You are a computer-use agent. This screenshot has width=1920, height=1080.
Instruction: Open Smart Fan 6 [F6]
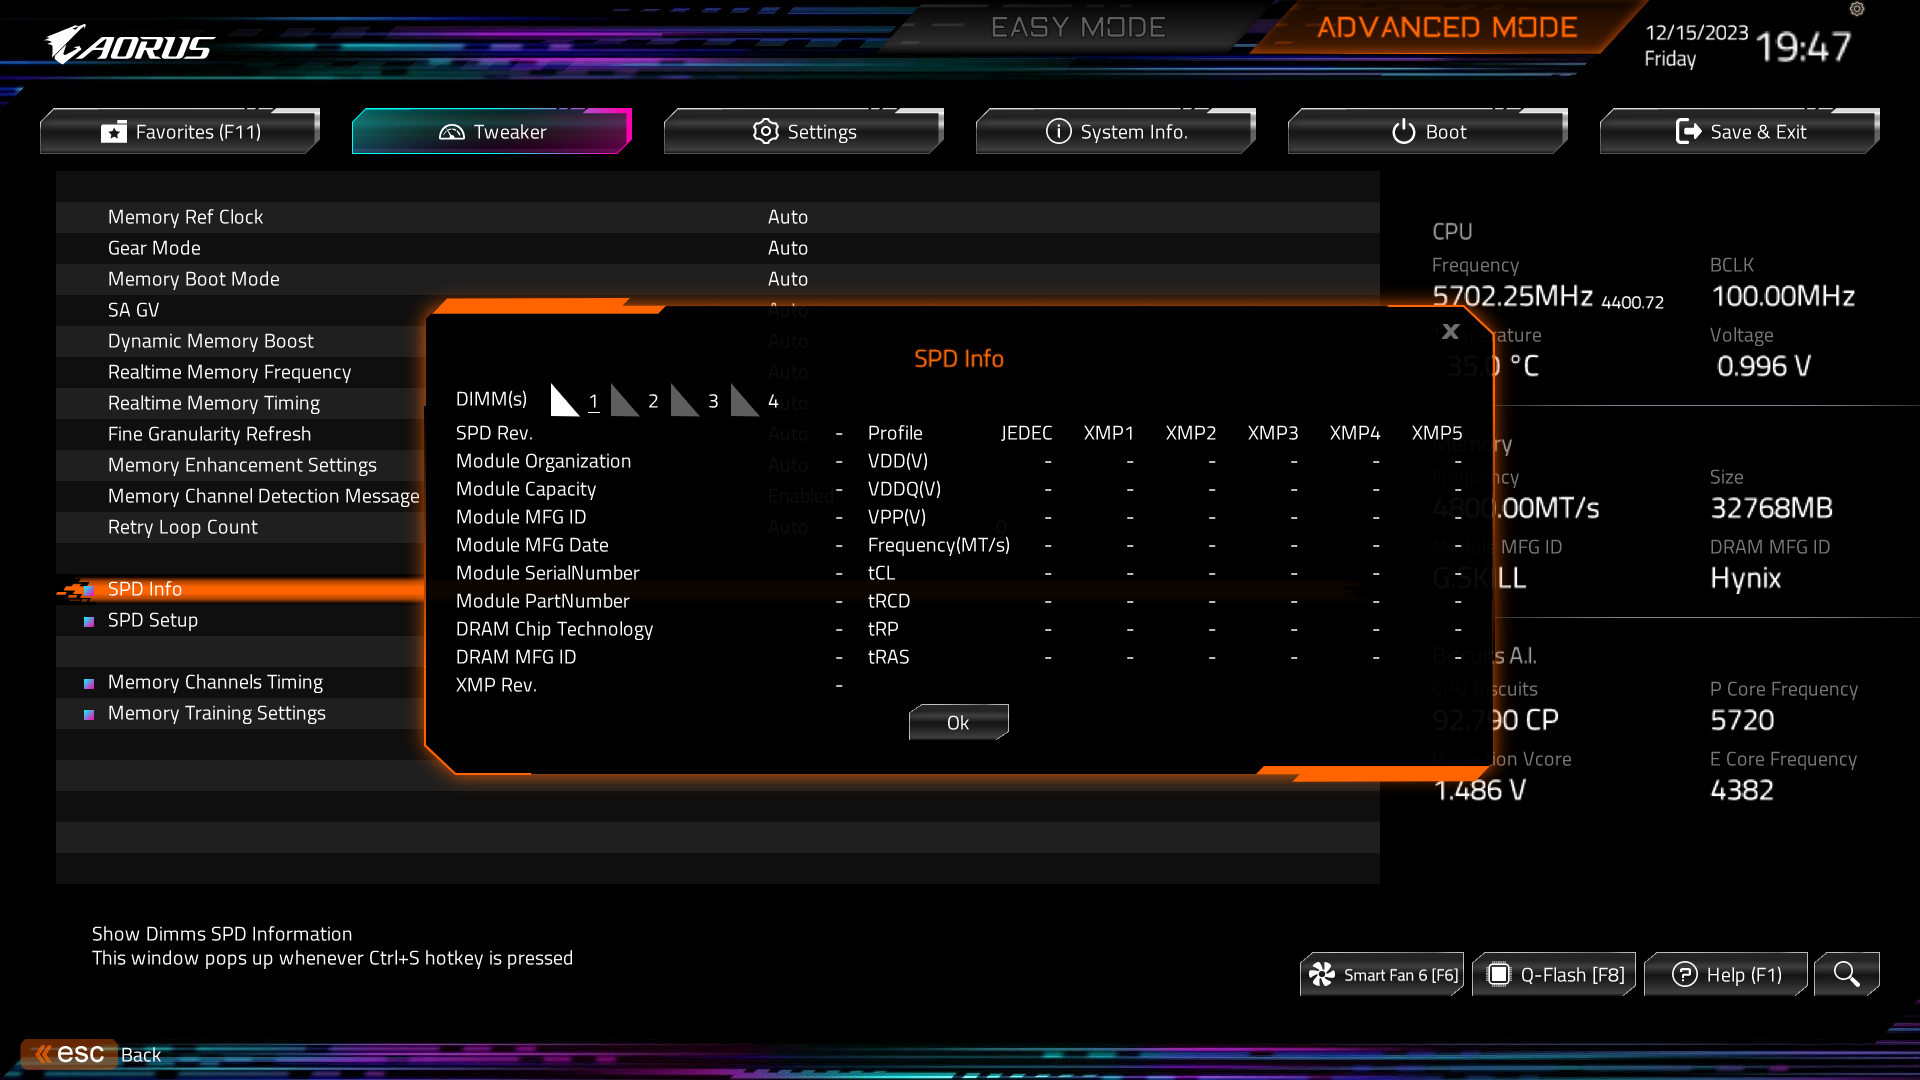1382,974
